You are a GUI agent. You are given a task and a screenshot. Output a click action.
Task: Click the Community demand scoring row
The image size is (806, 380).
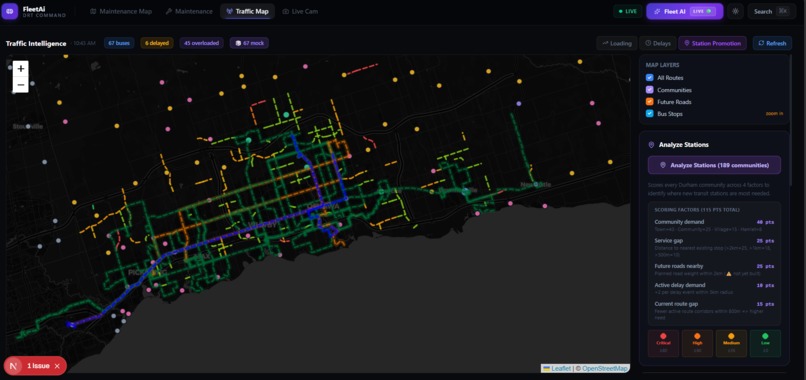coord(714,225)
